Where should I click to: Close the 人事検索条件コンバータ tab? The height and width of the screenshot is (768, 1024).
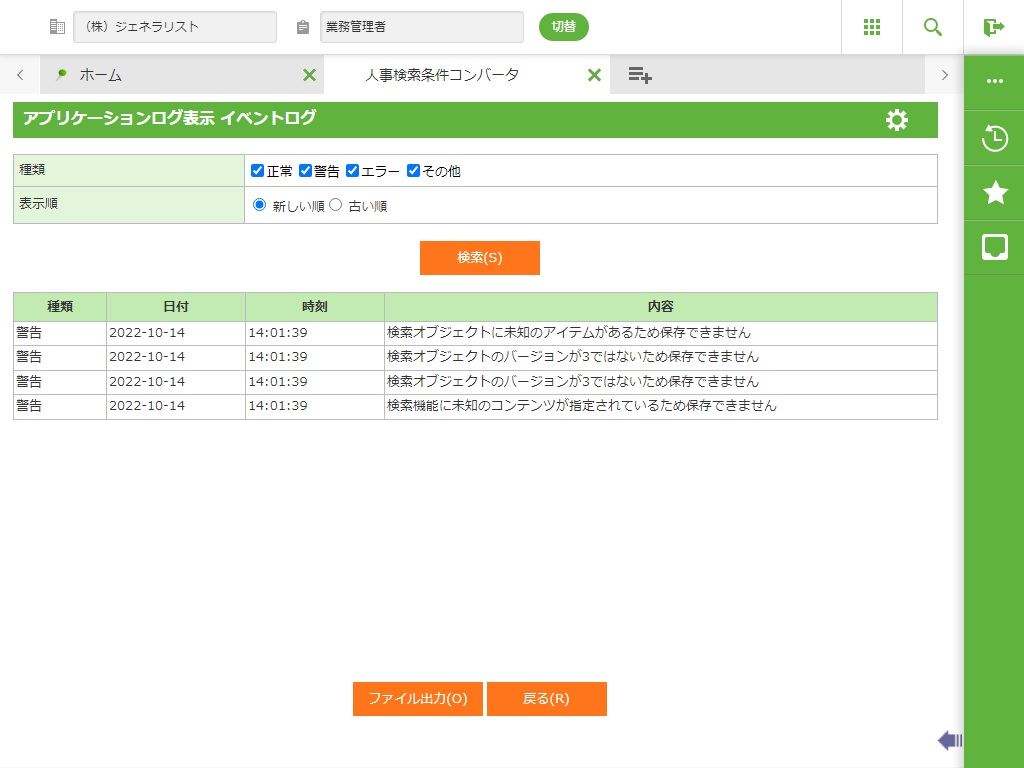tap(594, 75)
